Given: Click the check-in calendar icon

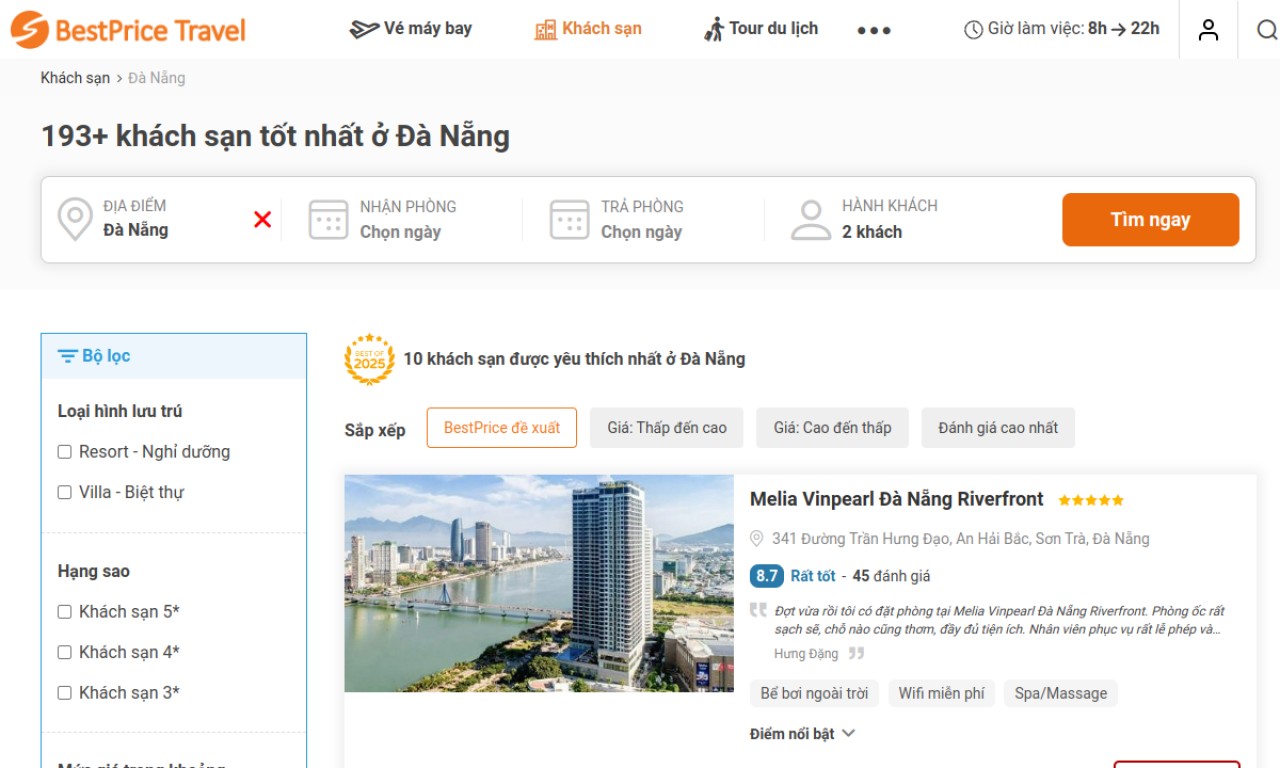Looking at the screenshot, I should (x=328, y=220).
